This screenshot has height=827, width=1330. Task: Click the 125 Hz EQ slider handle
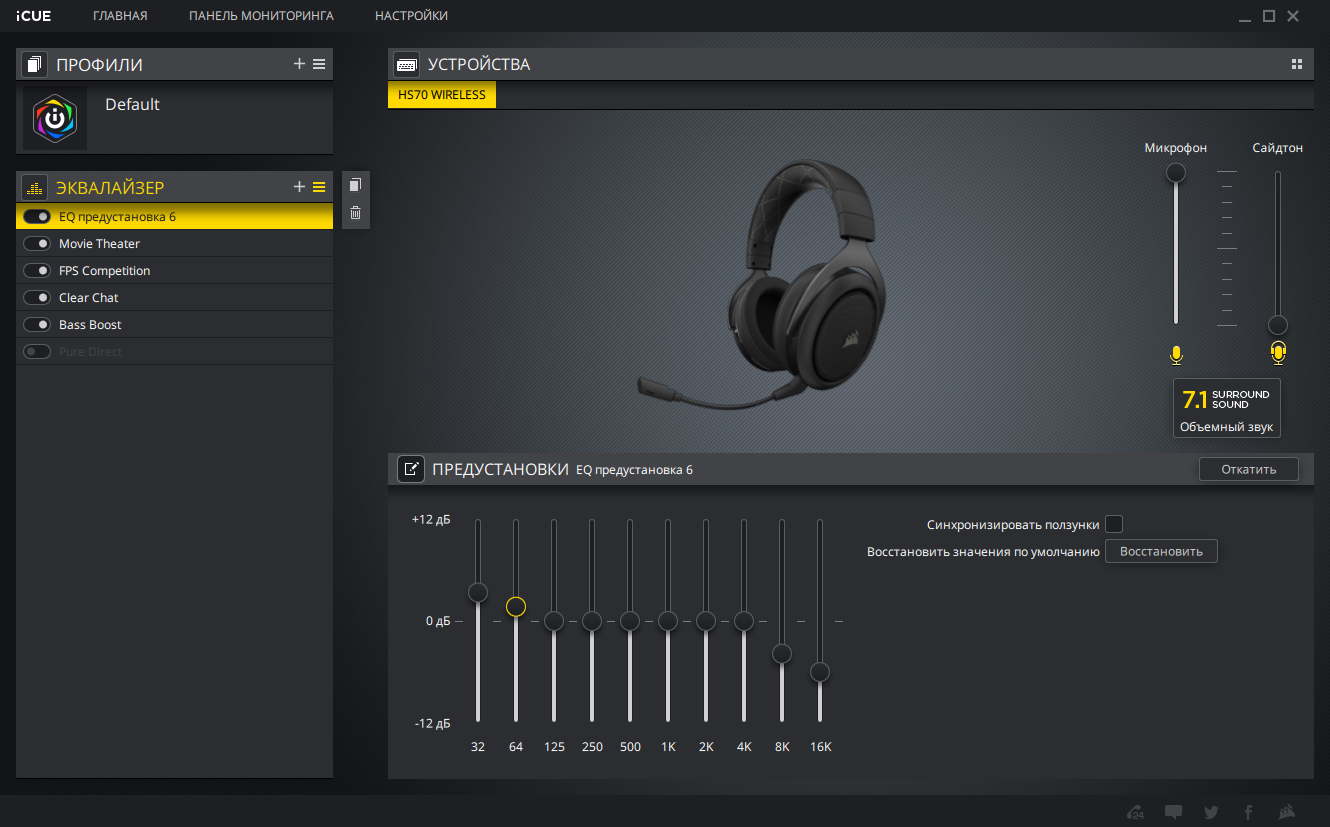click(x=554, y=621)
